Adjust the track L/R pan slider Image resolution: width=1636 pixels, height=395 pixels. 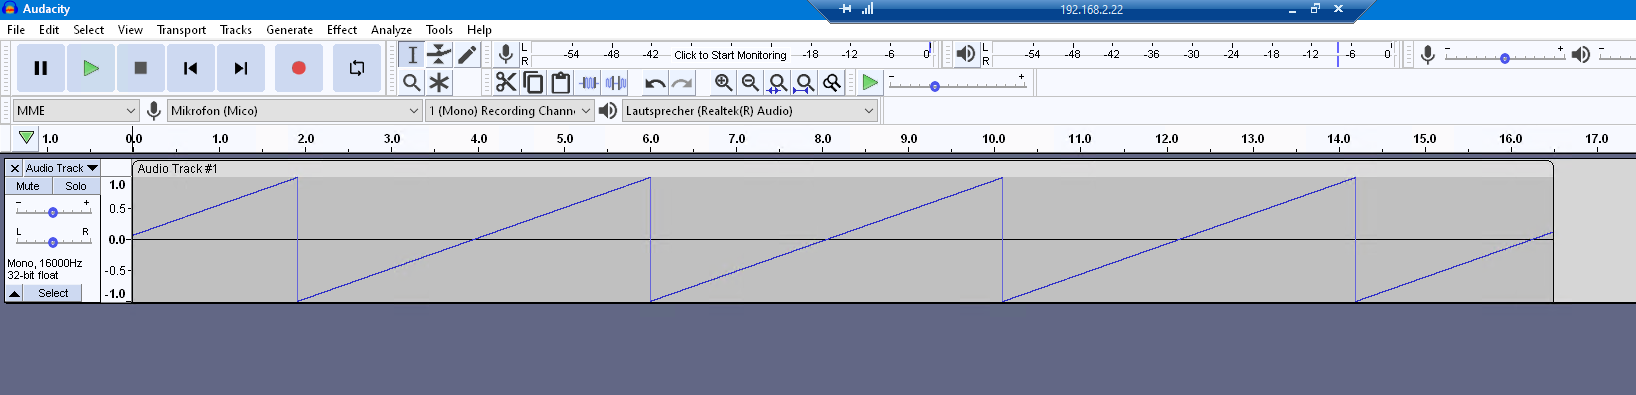[53, 241]
